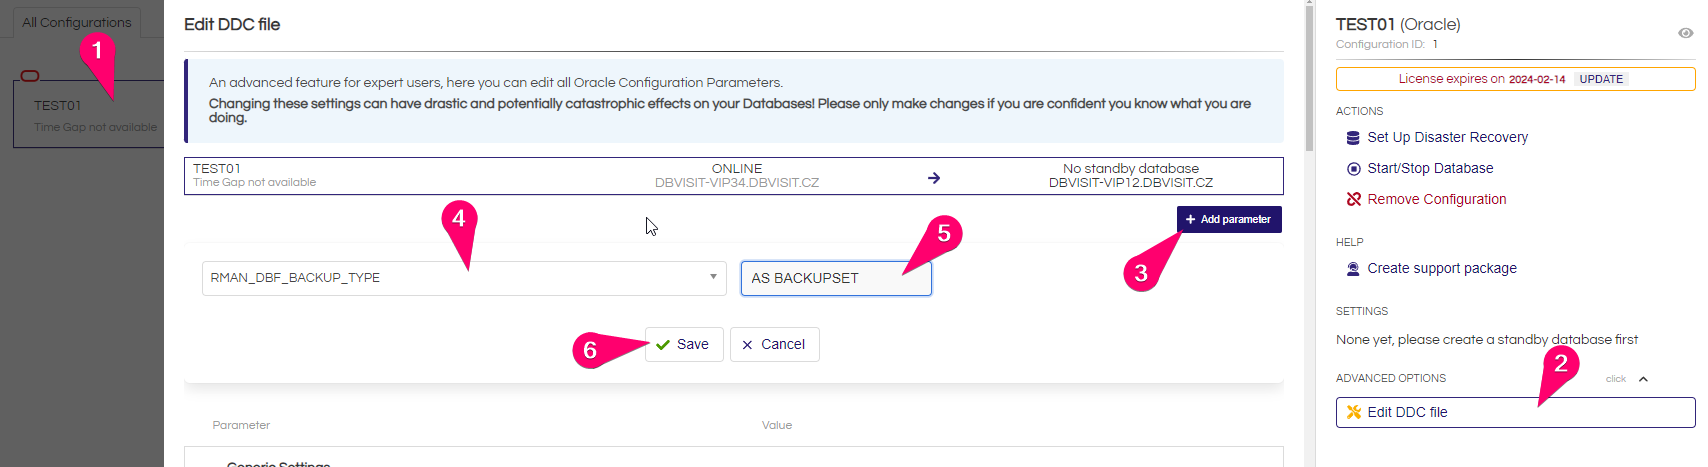Click the red Remove Configuration icon
The width and height of the screenshot is (1708, 467).
[1353, 199]
